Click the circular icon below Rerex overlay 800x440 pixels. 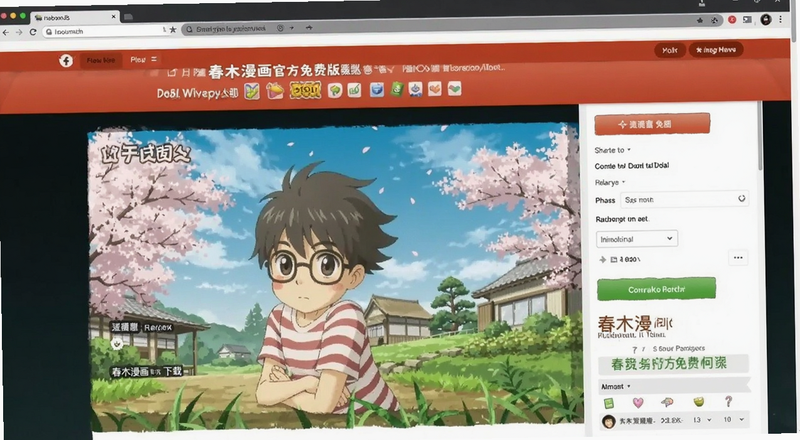[x=117, y=343]
